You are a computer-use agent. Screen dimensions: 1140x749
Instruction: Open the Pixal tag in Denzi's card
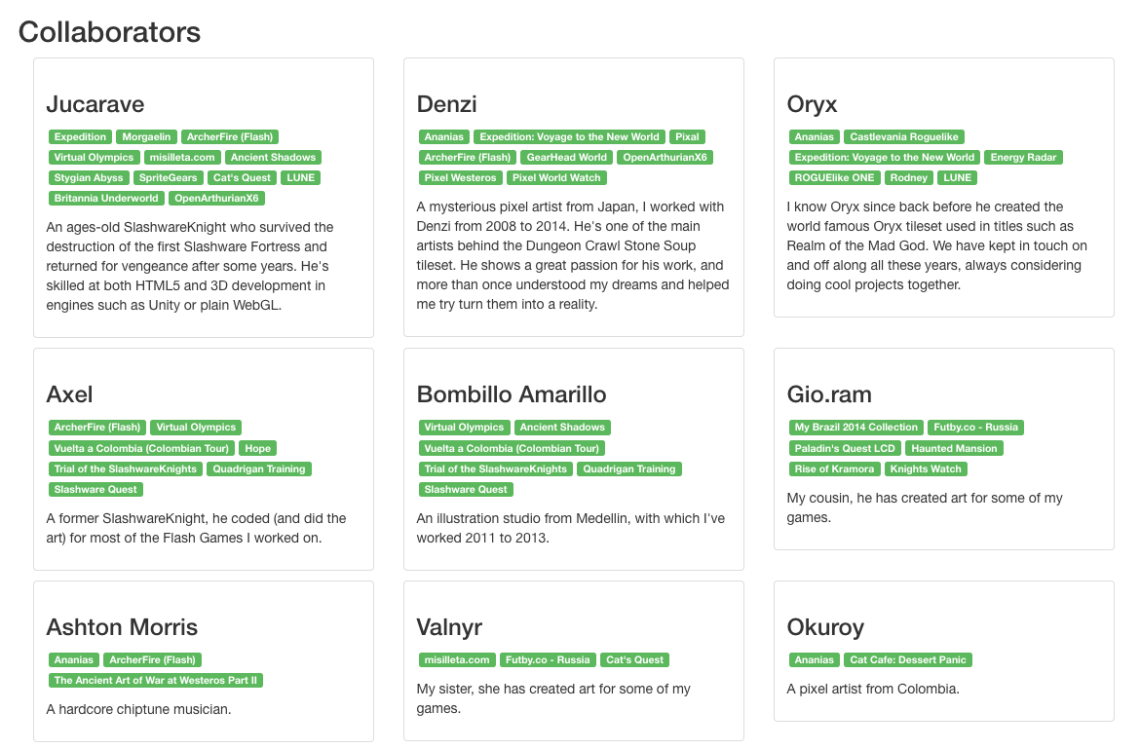[x=687, y=137]
